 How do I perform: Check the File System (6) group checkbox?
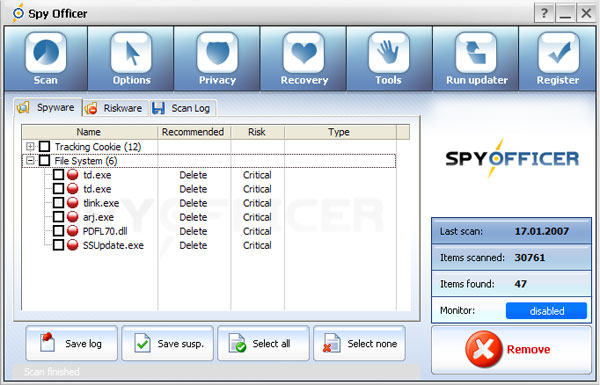pyautogui.click(x=45, y=160)
